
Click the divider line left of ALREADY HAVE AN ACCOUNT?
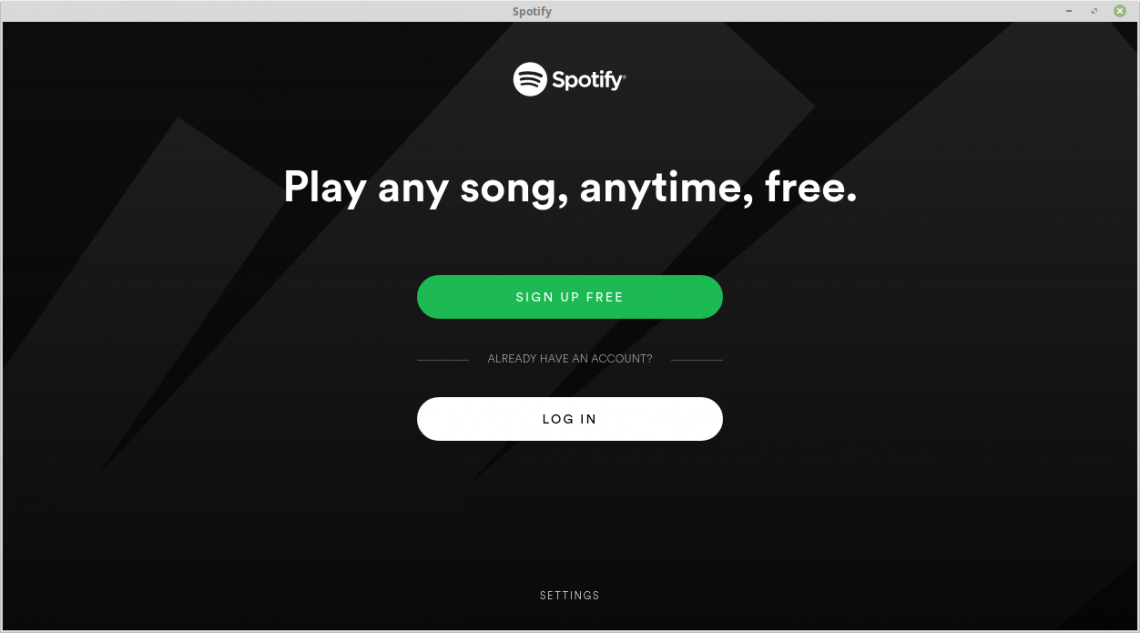click(x=443, y=360)
